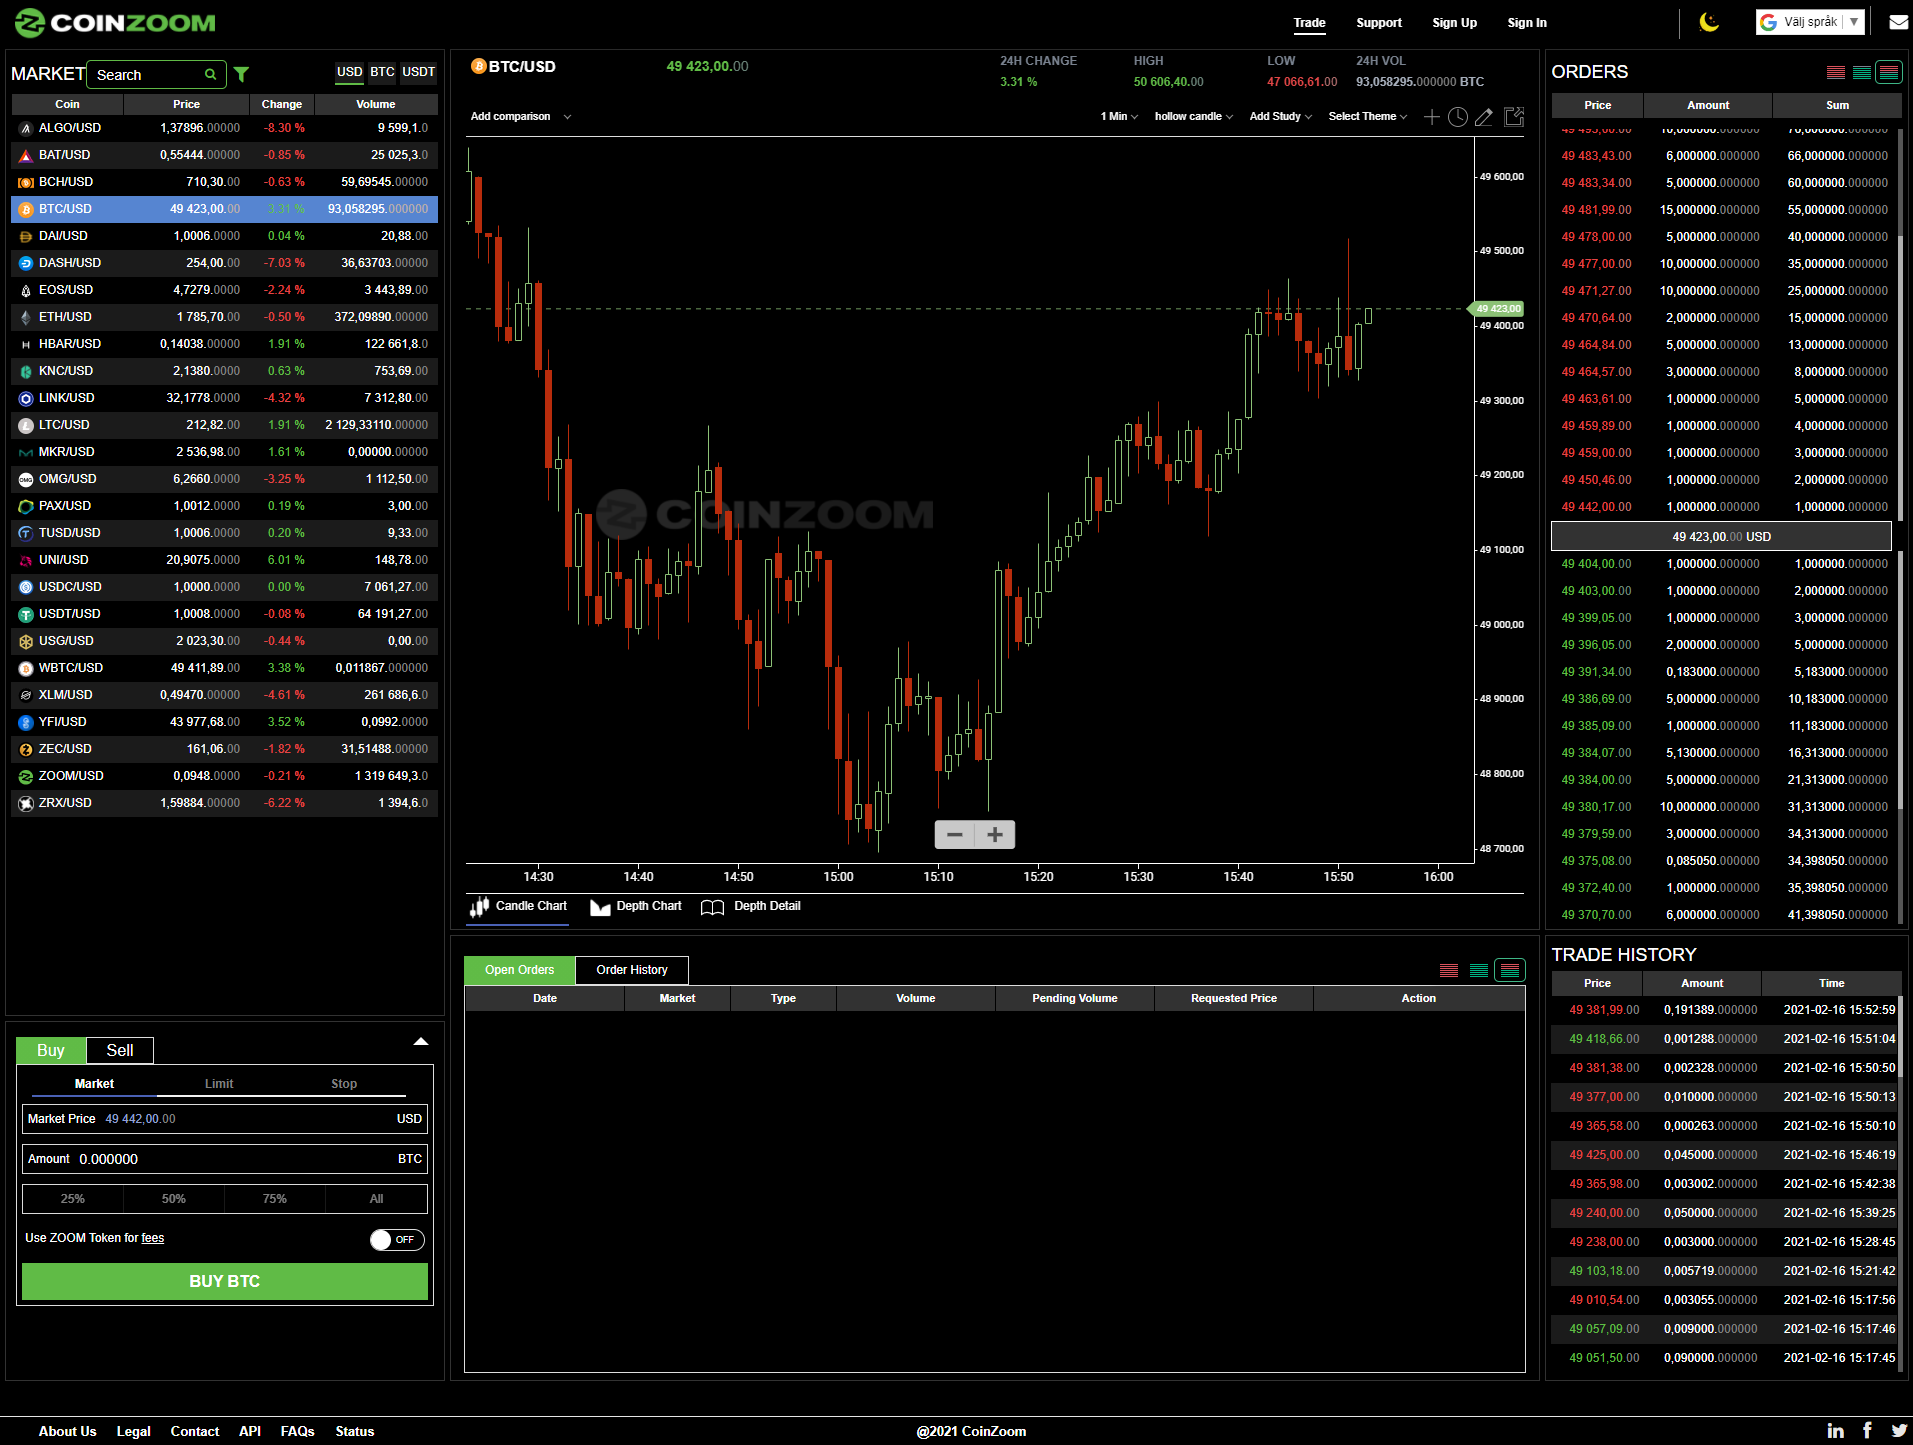
Task: Open the Support page
Action: point(1379,23)
